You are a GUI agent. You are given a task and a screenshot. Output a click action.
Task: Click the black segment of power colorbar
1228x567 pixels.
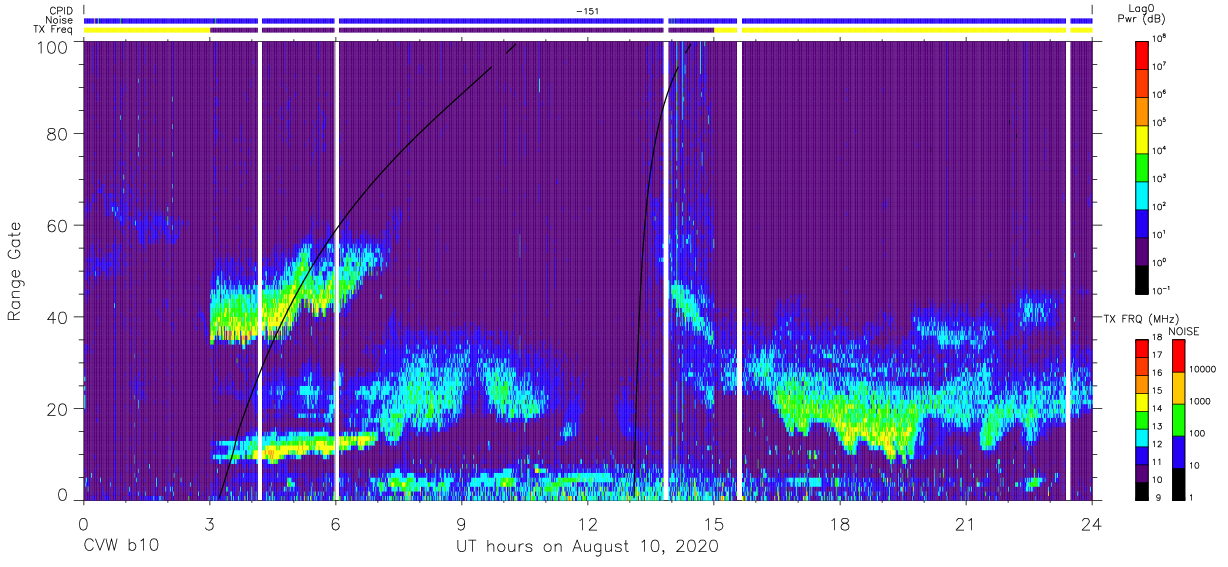point(1142,278)
